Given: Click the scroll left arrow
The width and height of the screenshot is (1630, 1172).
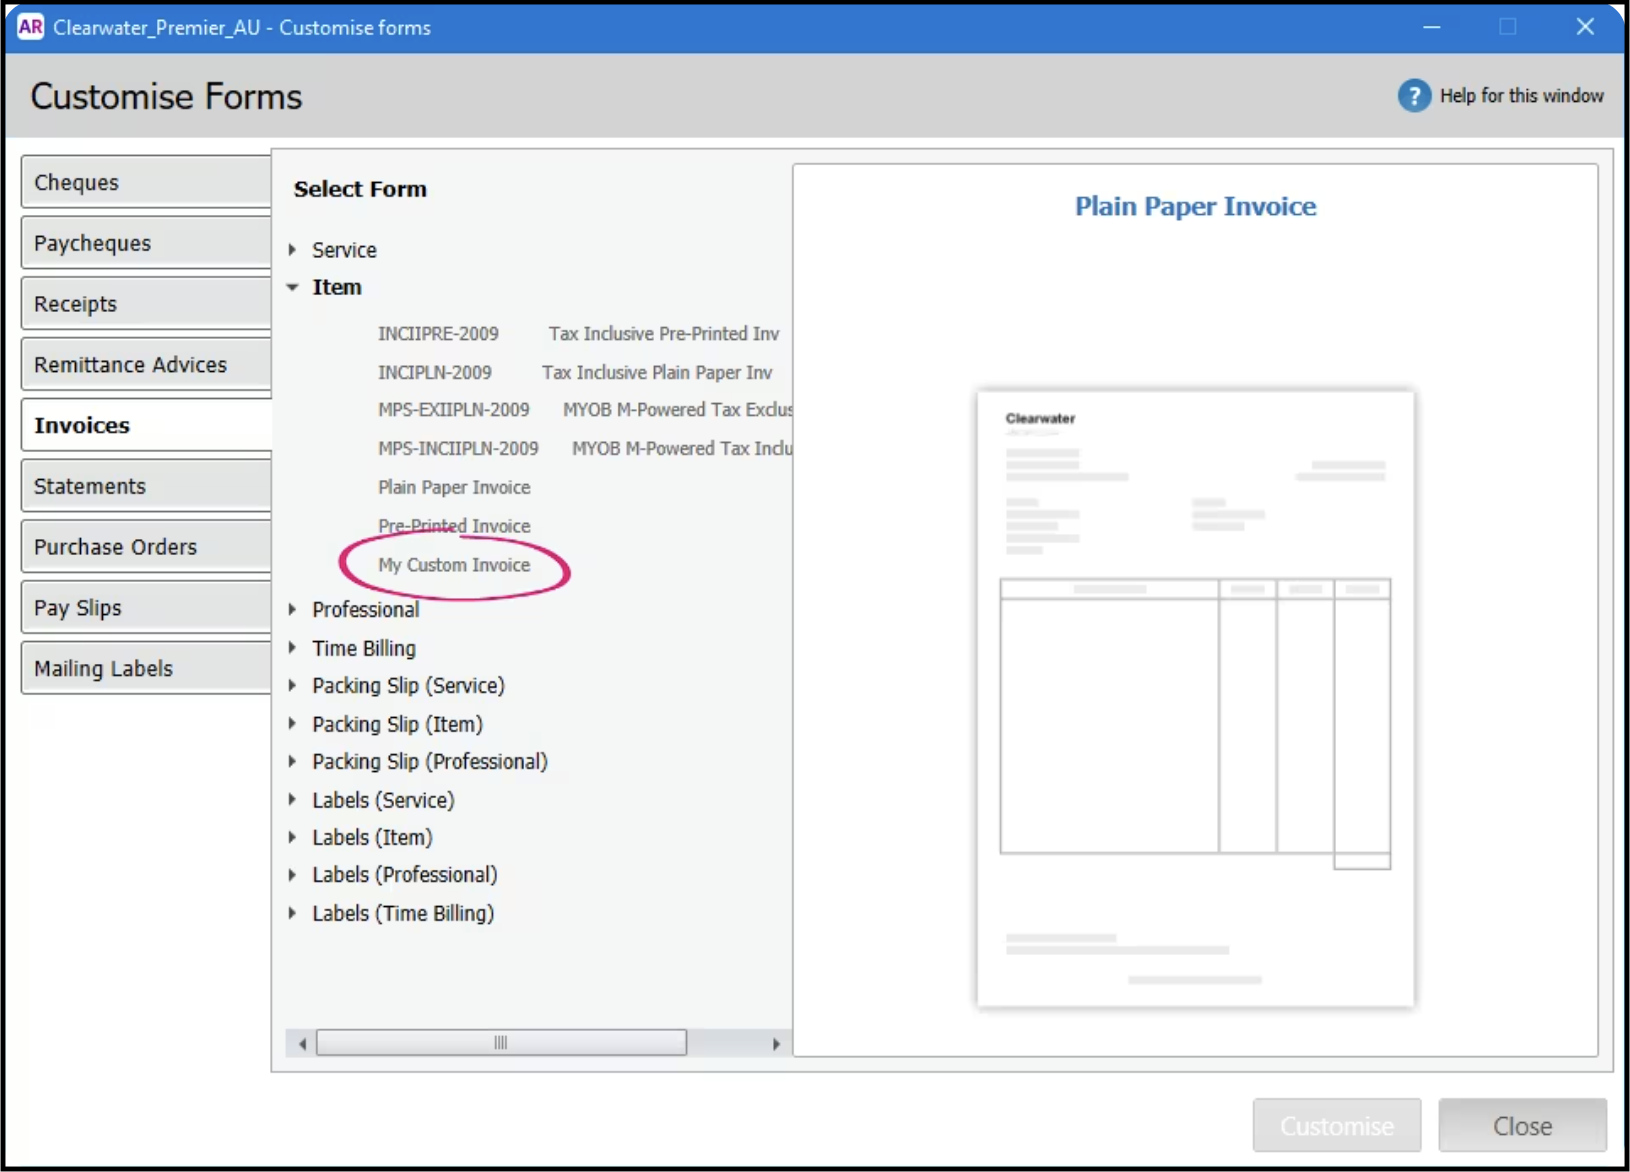Looking at the screenshot, I should point(302,1043).
